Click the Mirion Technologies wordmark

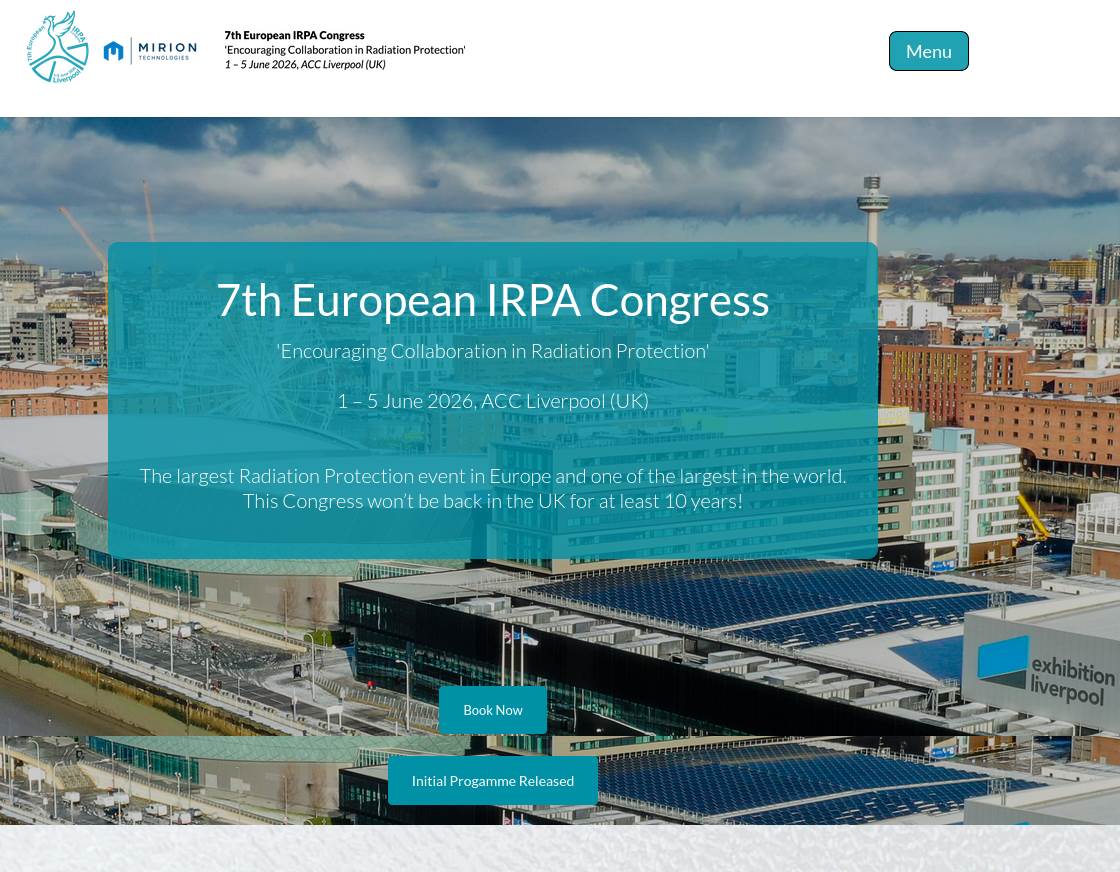(x=166, y=50)
